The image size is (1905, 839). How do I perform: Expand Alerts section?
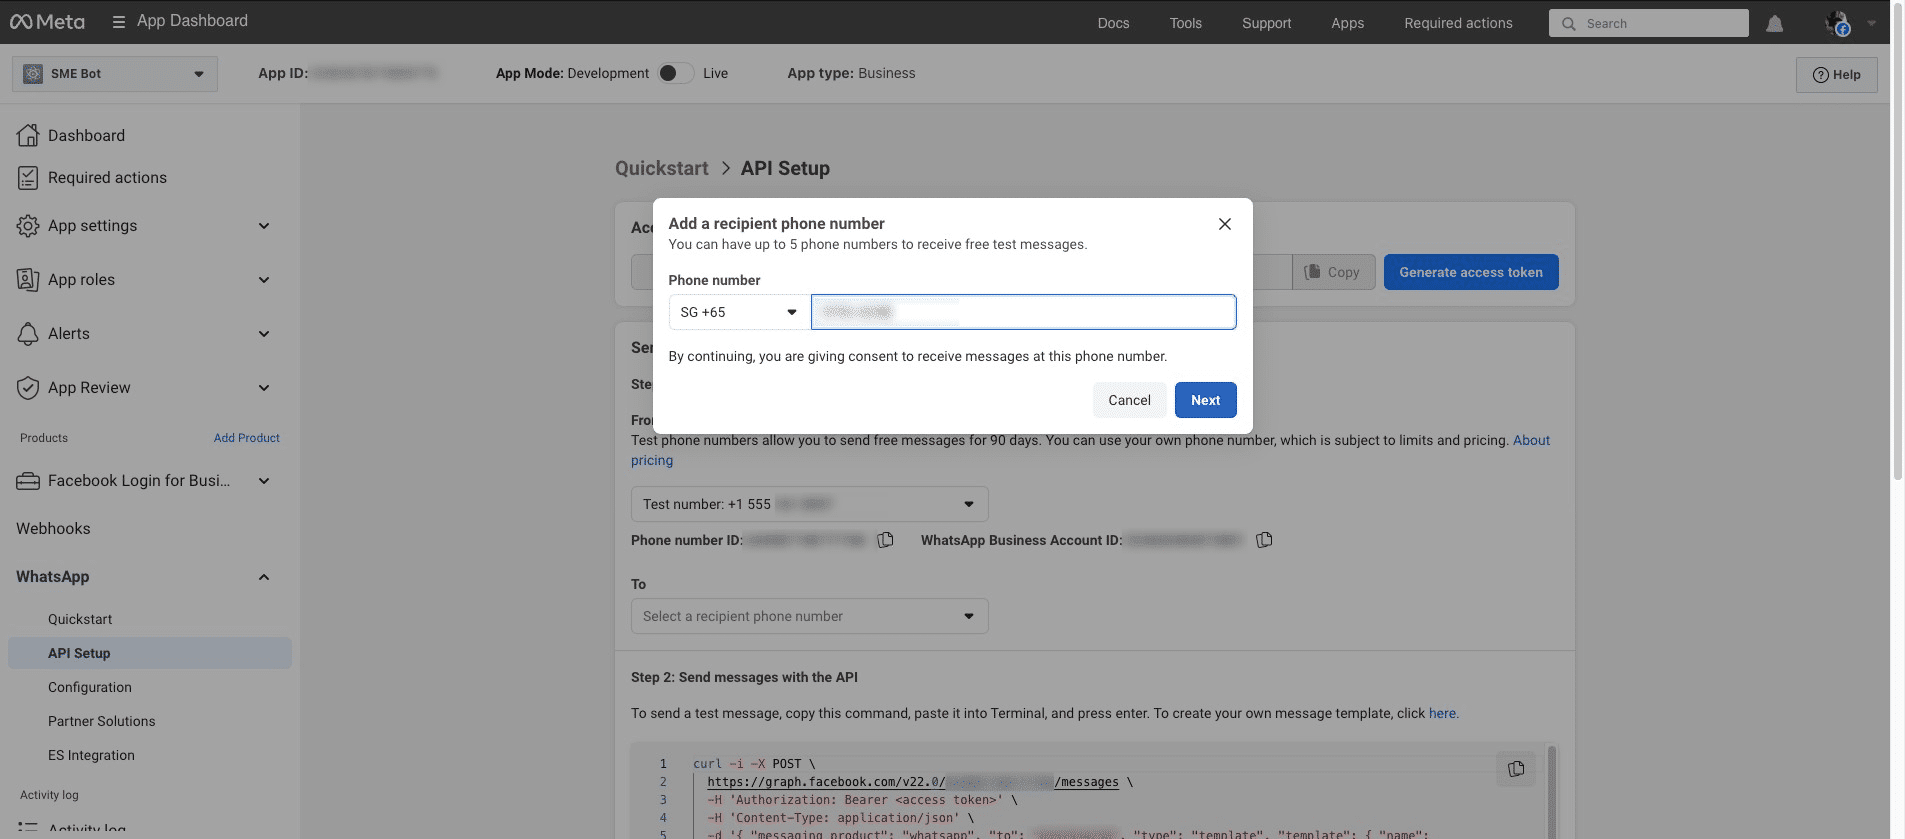[x=264, y=334]
